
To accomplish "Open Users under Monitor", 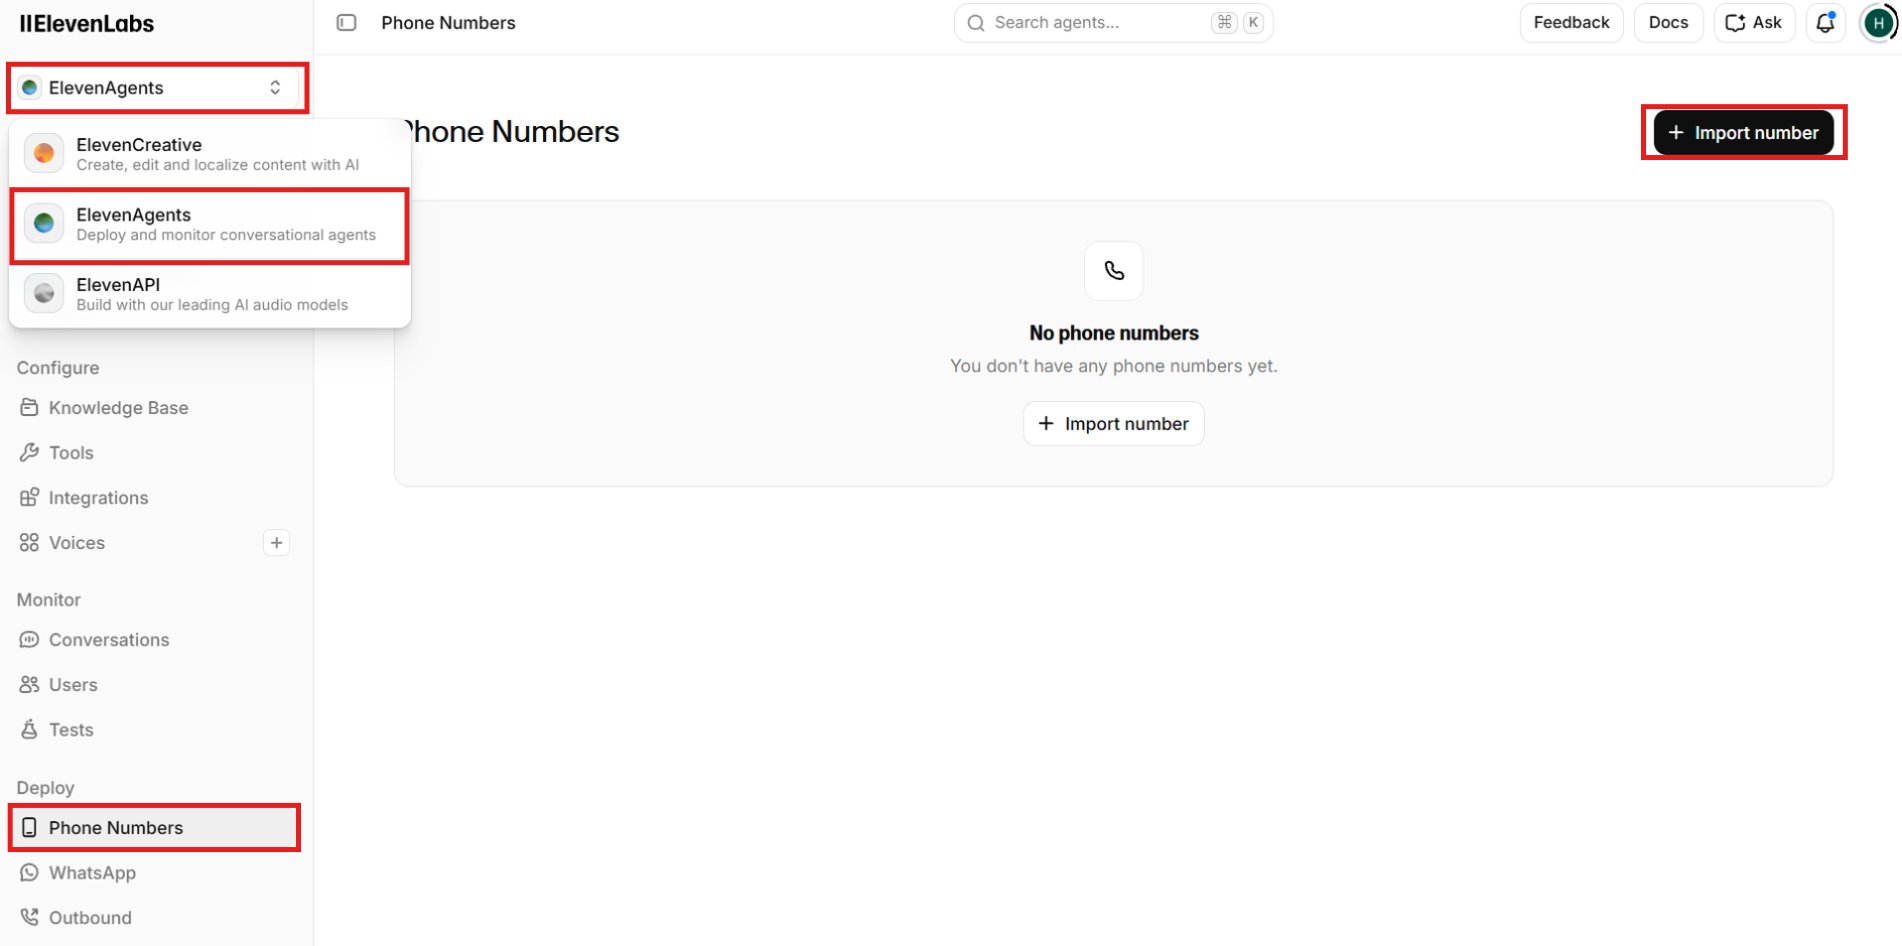I will (x=154, y=685).
